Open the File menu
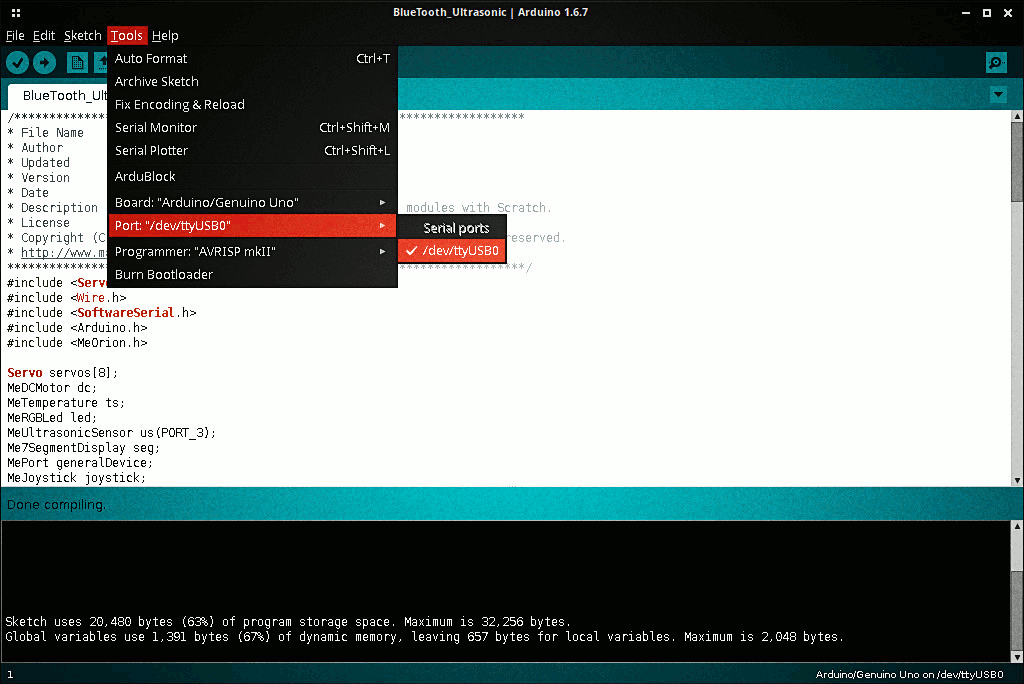Viewport: 1024px width, 684px height. click(x=15, y=35)
